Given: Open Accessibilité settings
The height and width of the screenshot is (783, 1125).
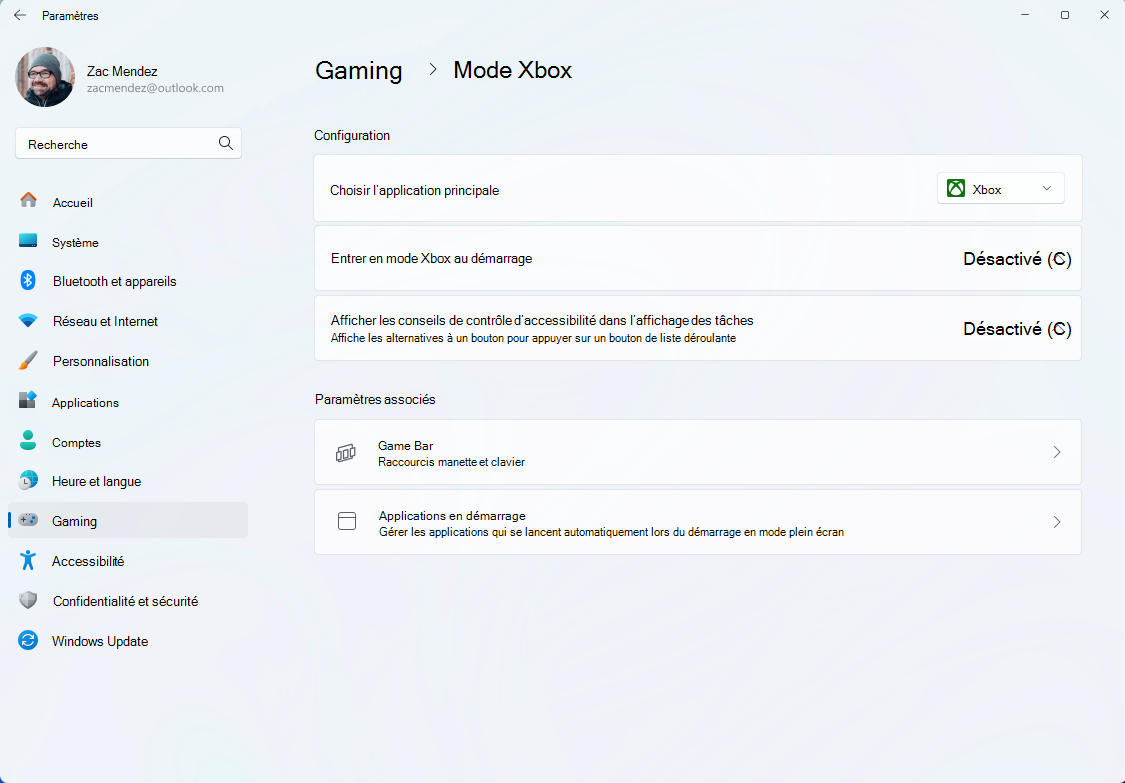Looking at the screenshot, I should [x=128, y=561].
